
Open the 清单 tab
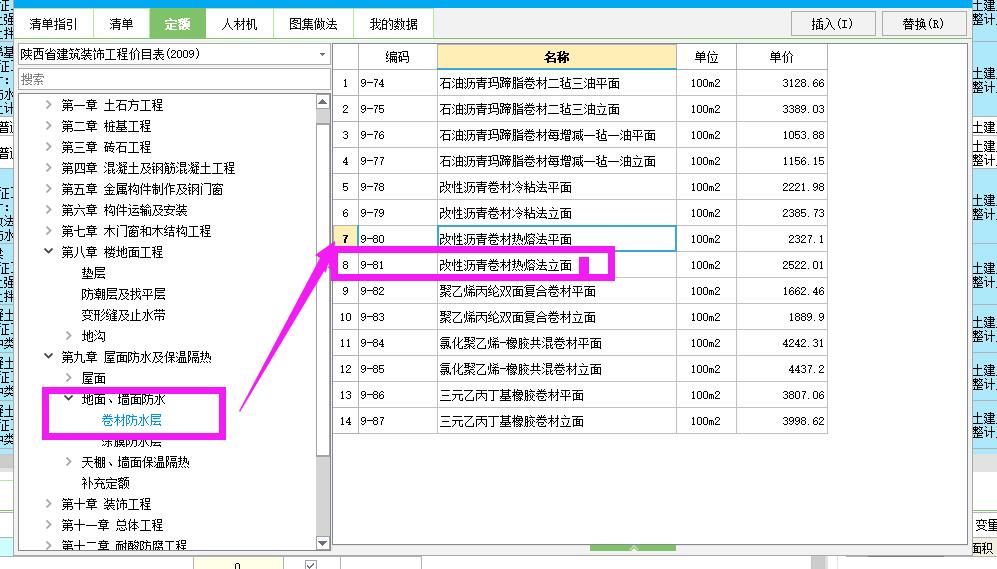(x=121, y=24)
